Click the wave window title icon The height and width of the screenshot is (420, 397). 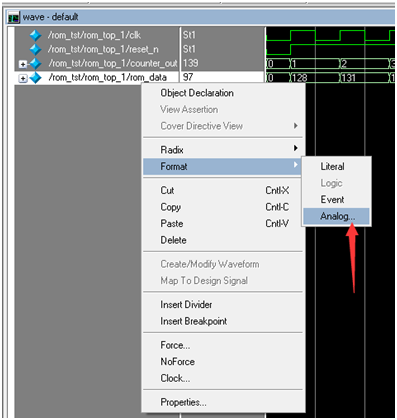[x=14, y=17]
